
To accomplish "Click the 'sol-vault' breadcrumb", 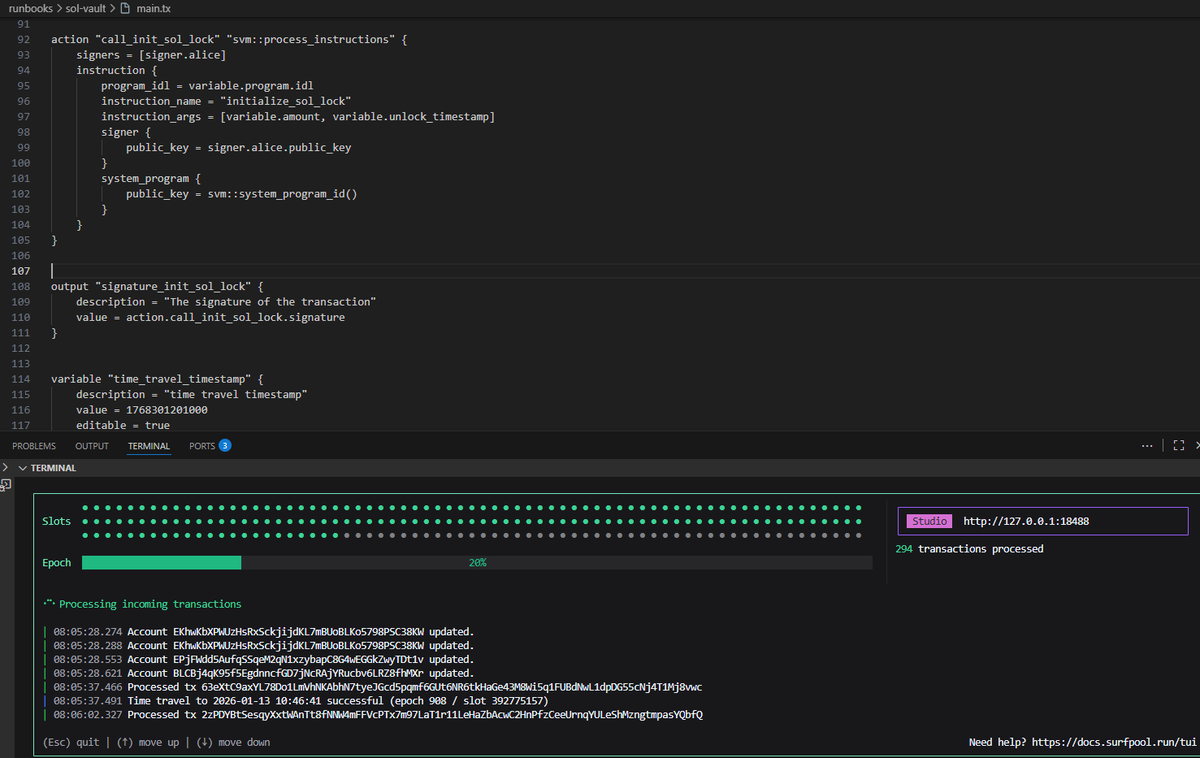I will [87, 8].
